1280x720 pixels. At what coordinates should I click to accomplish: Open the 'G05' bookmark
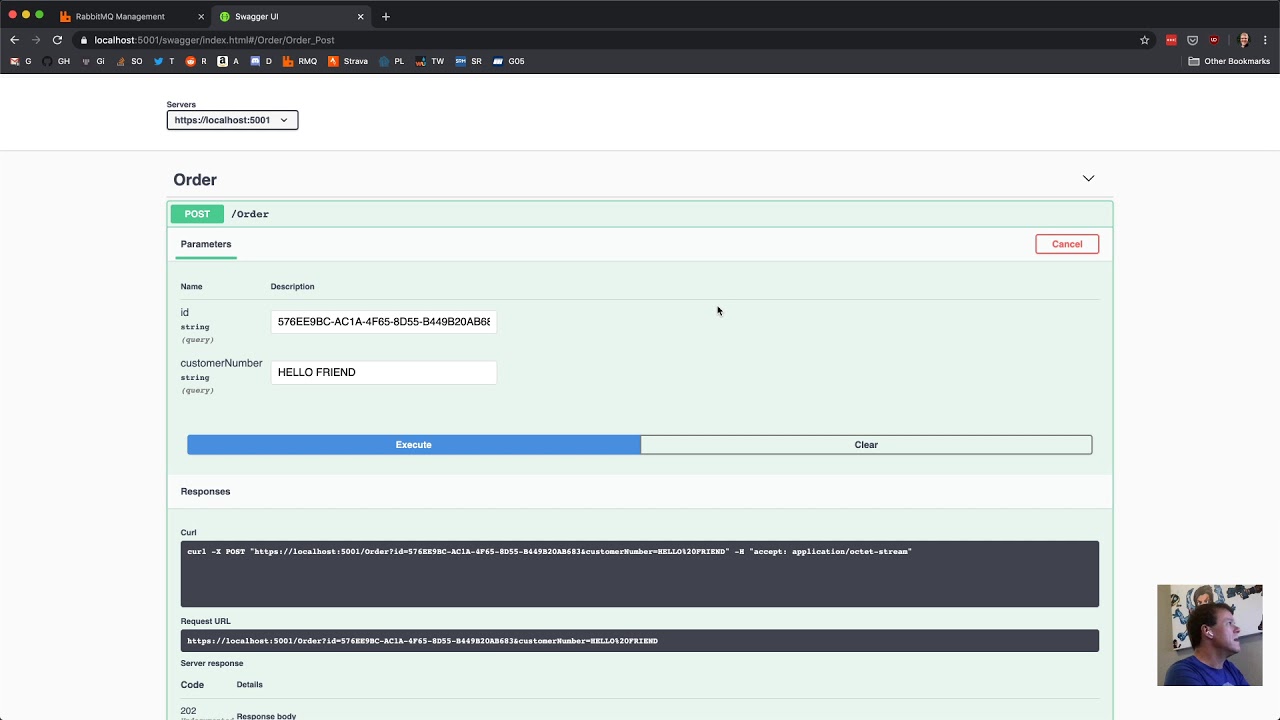(x=508, y=61)
